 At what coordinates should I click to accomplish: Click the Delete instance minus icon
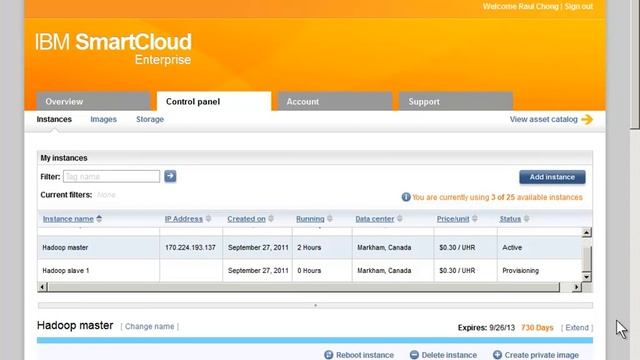[414, 355]
